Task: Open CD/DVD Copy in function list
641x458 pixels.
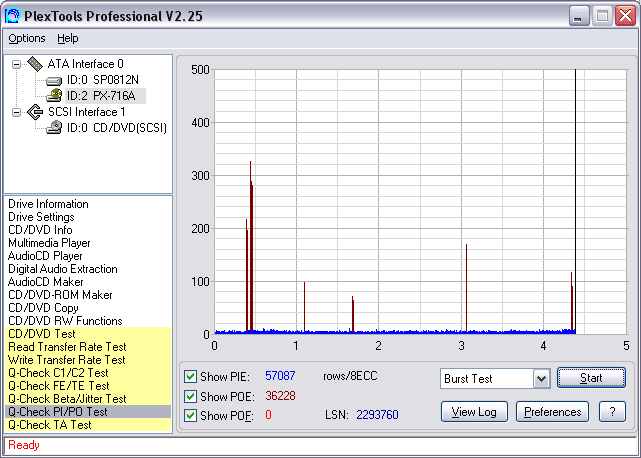Action: click(x=43, y=308)
